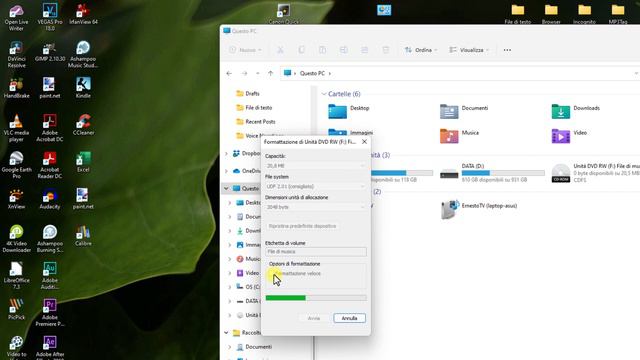
Task: Collapse the Cartelle (6) group
Action: 324,94
